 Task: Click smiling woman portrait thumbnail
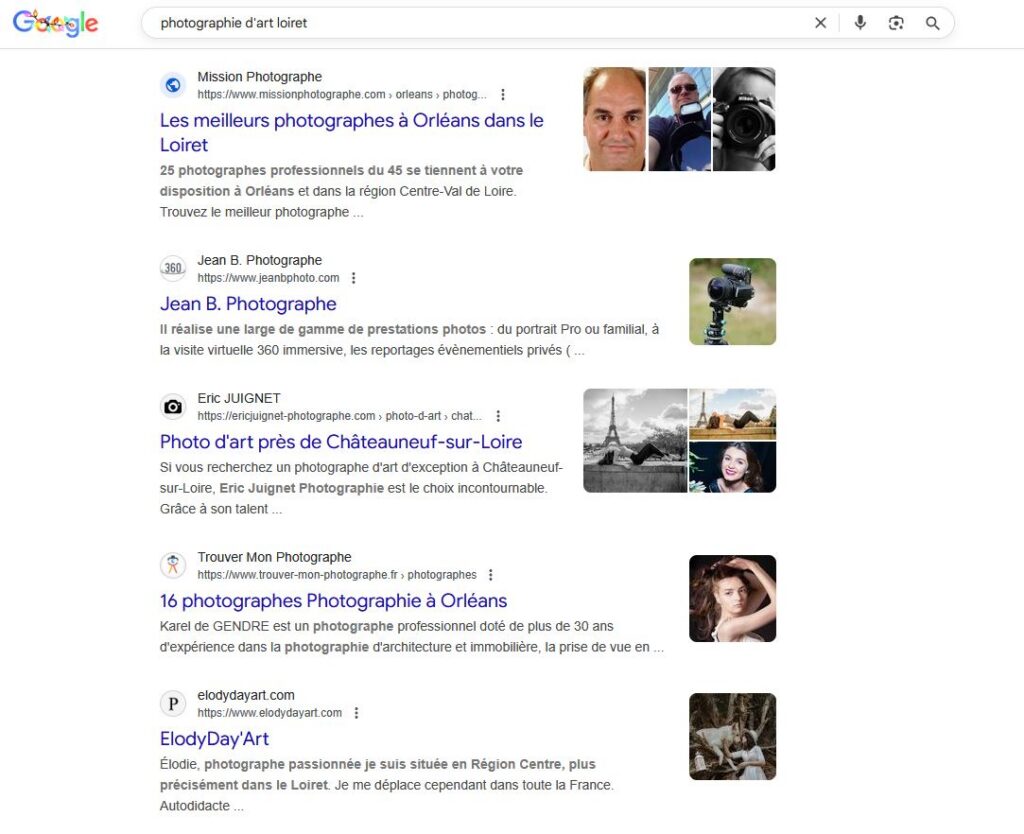coord(733,467)
